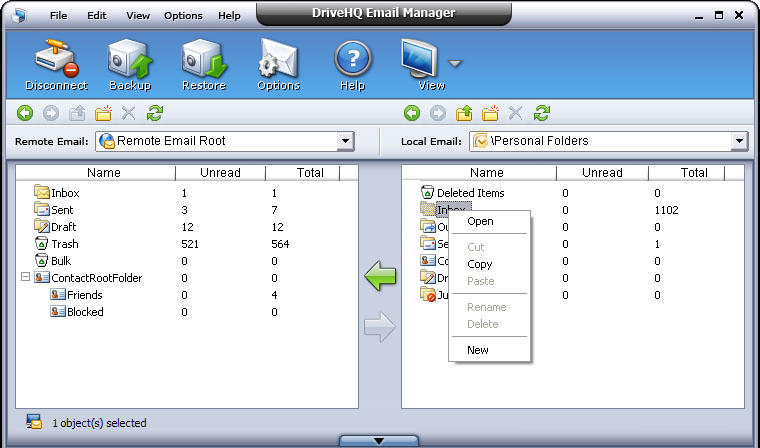Viewport: 760px width, 448px height.
Task: Open the Options menu in menu bar
Action: click(x=183, y=16)
